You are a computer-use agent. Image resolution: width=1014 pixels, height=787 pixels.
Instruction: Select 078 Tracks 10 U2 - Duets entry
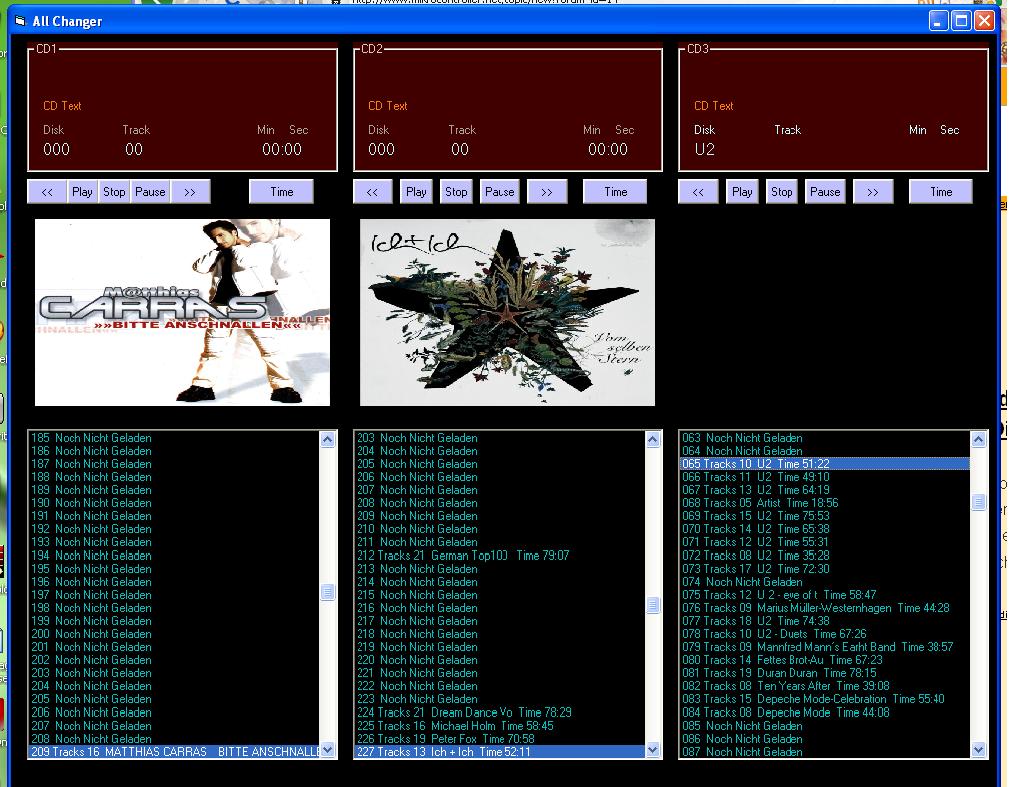[825, 634]
